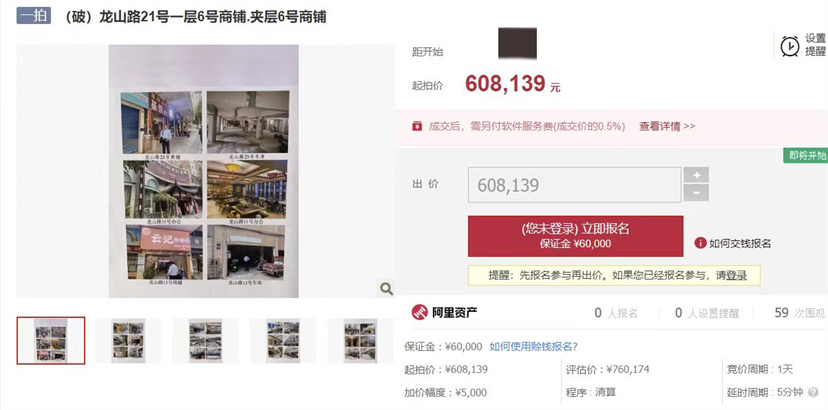The width and height of the screenshot is (828, 410).
Task: Click the help icon next to 延时周期
Action: pos(814,393)
